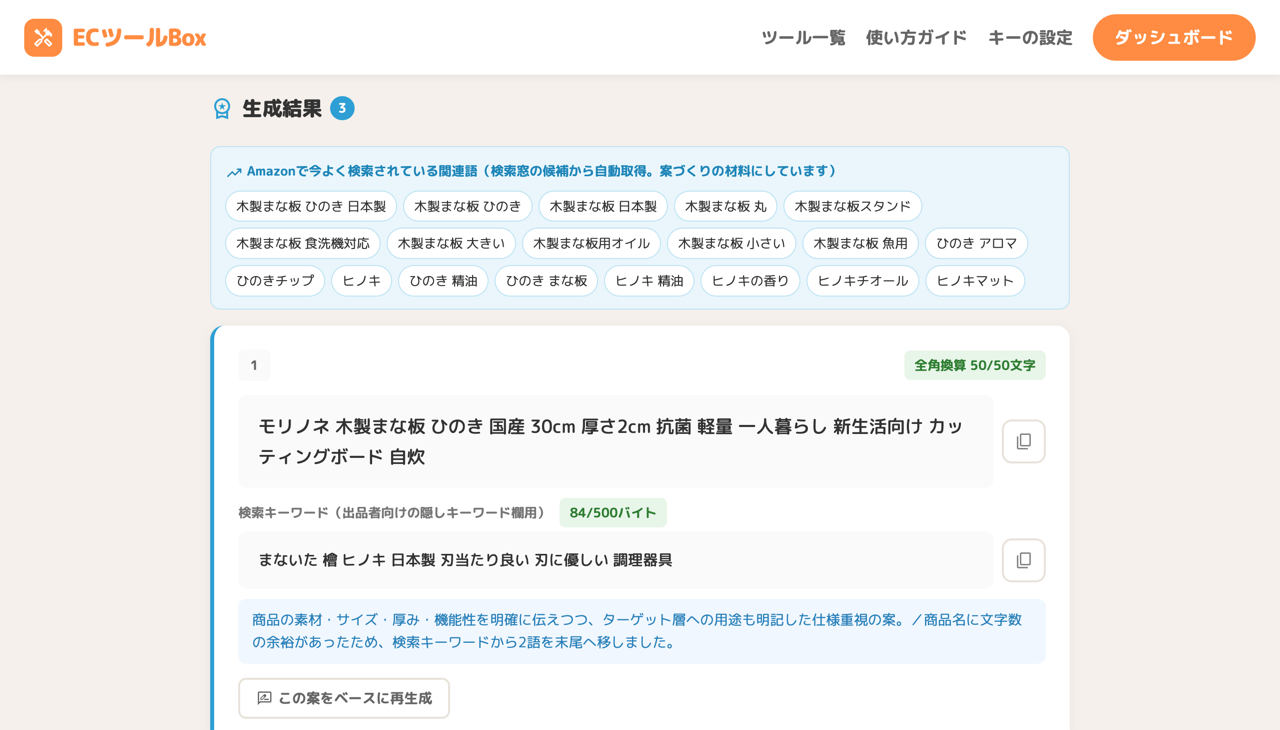Open ツール一覧 in the top navigation
The image size is (1280, 730).
point(803,37)
